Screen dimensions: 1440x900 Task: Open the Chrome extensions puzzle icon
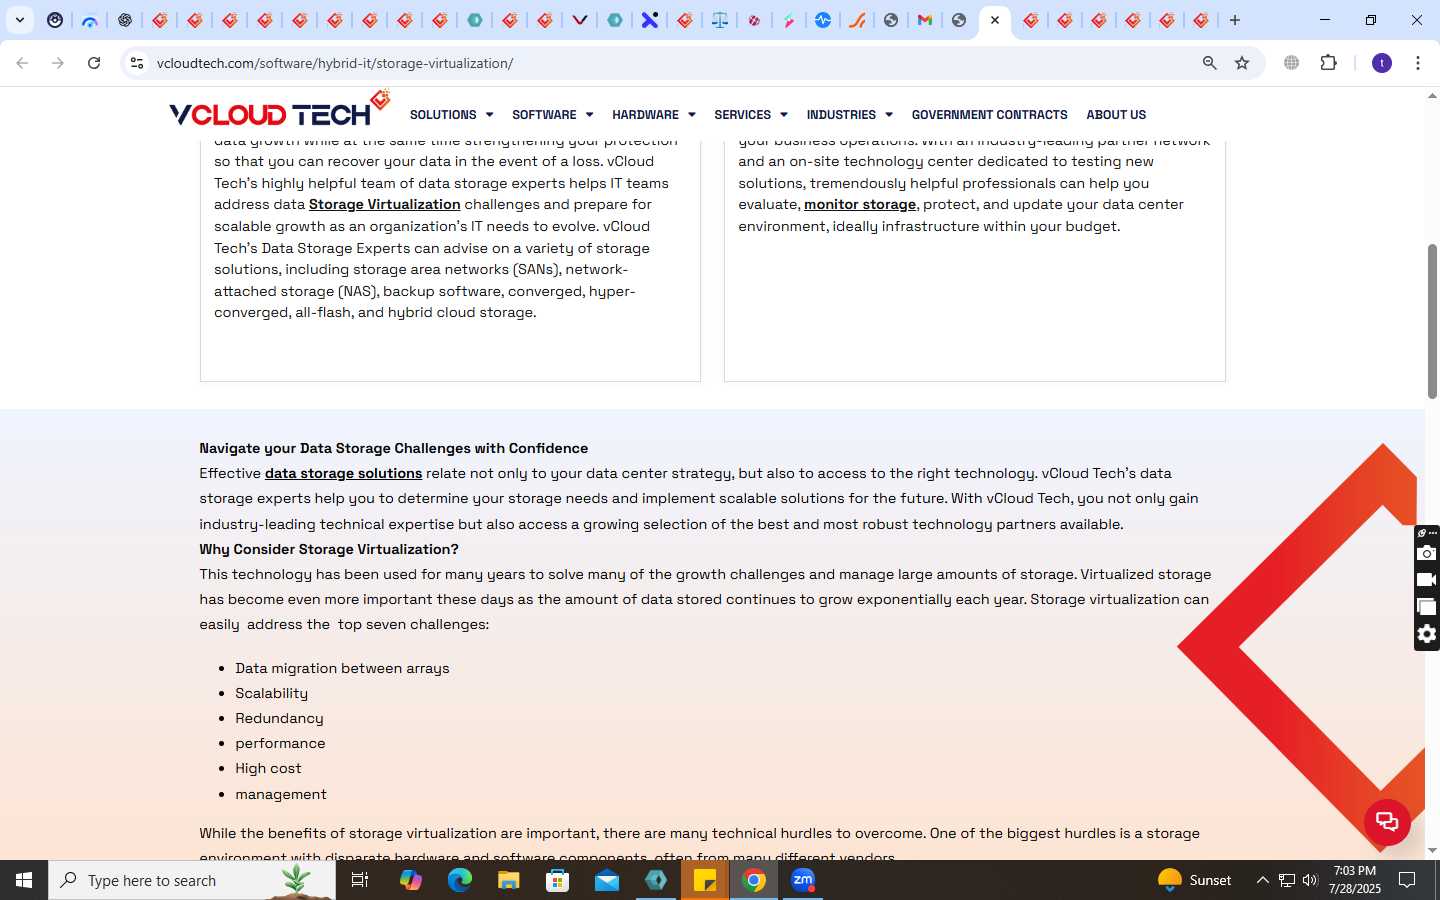[1328, 63]
